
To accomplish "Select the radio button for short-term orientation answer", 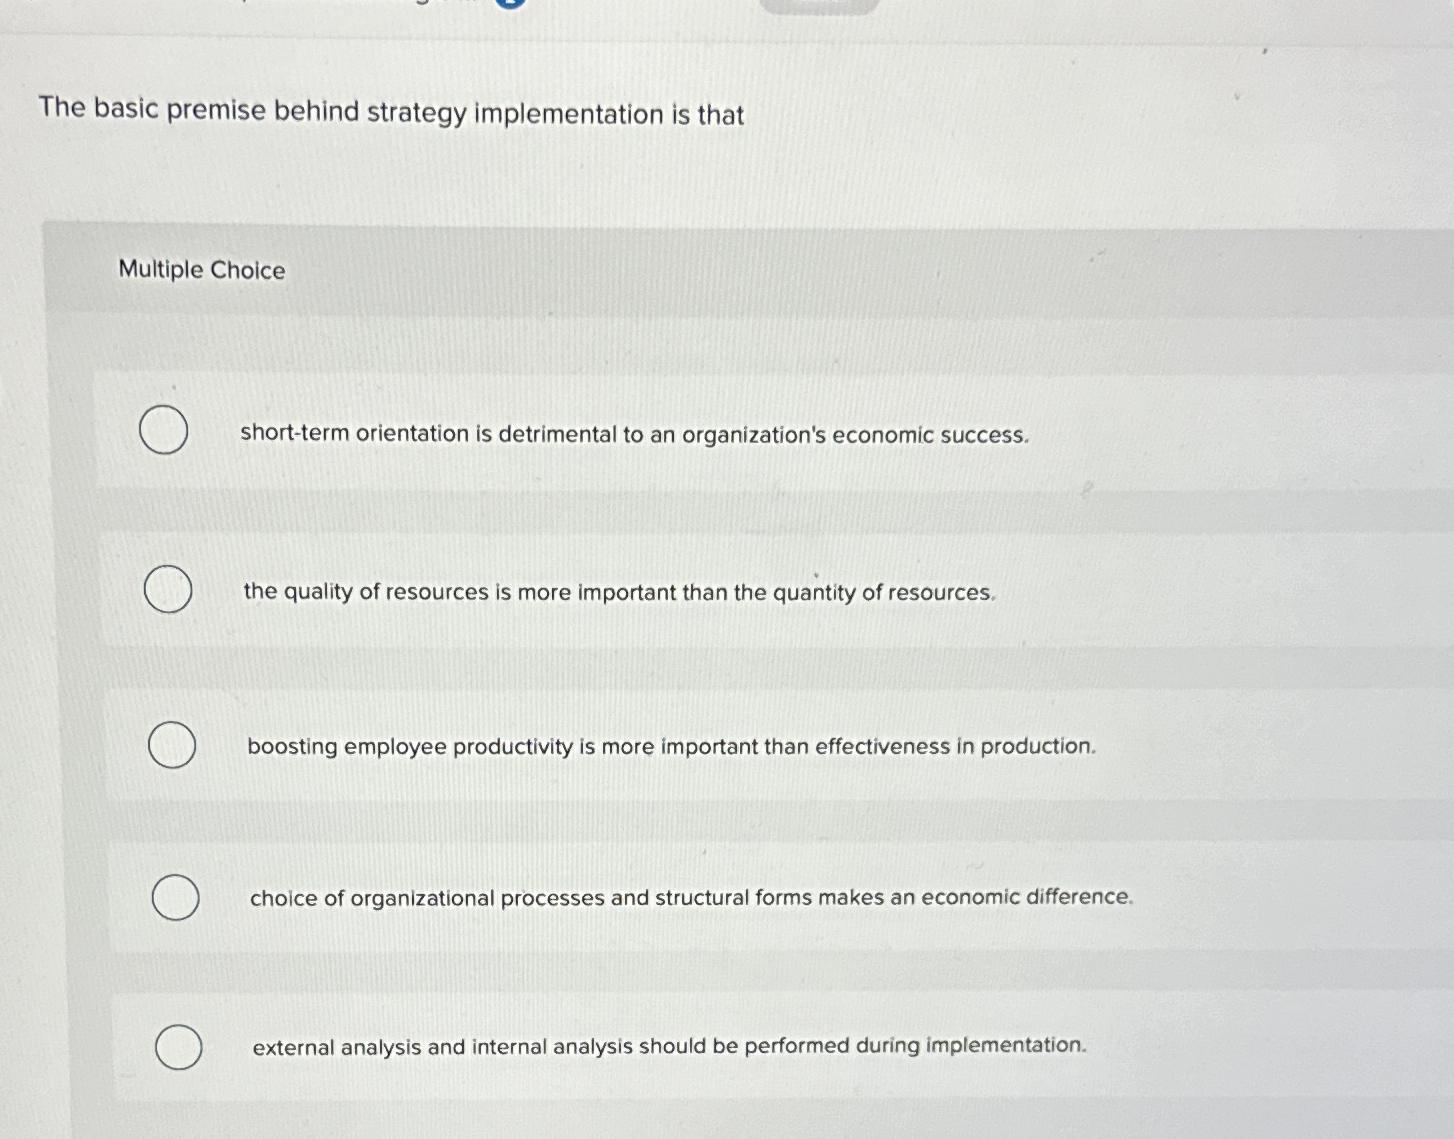I will 164,432.
